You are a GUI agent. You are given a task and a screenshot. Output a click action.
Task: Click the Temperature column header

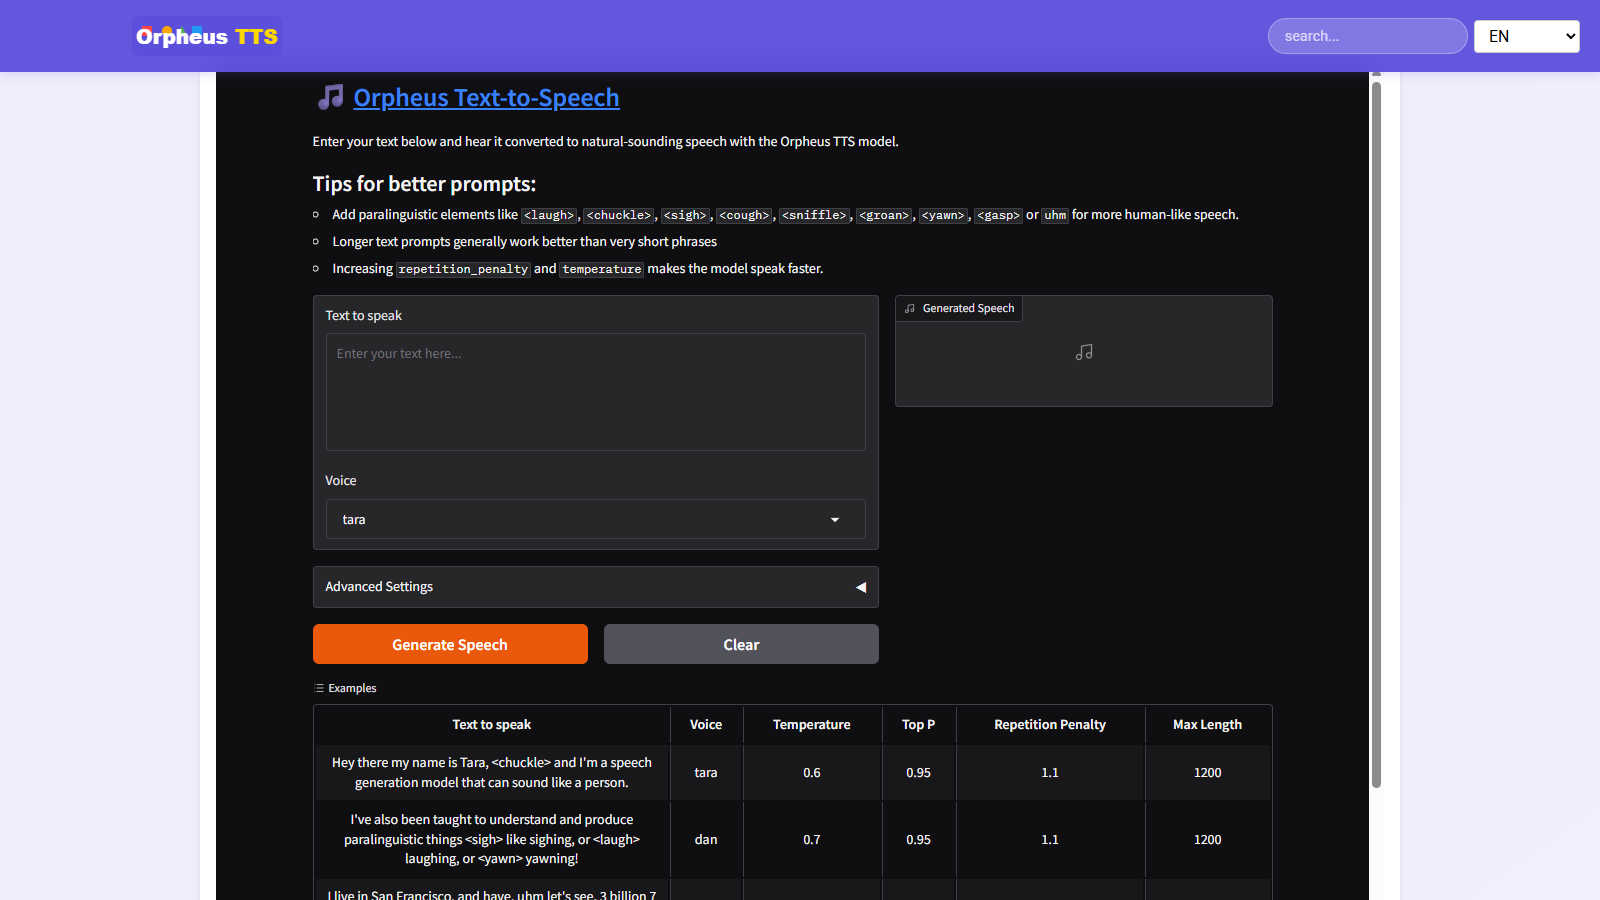(812, 724)
